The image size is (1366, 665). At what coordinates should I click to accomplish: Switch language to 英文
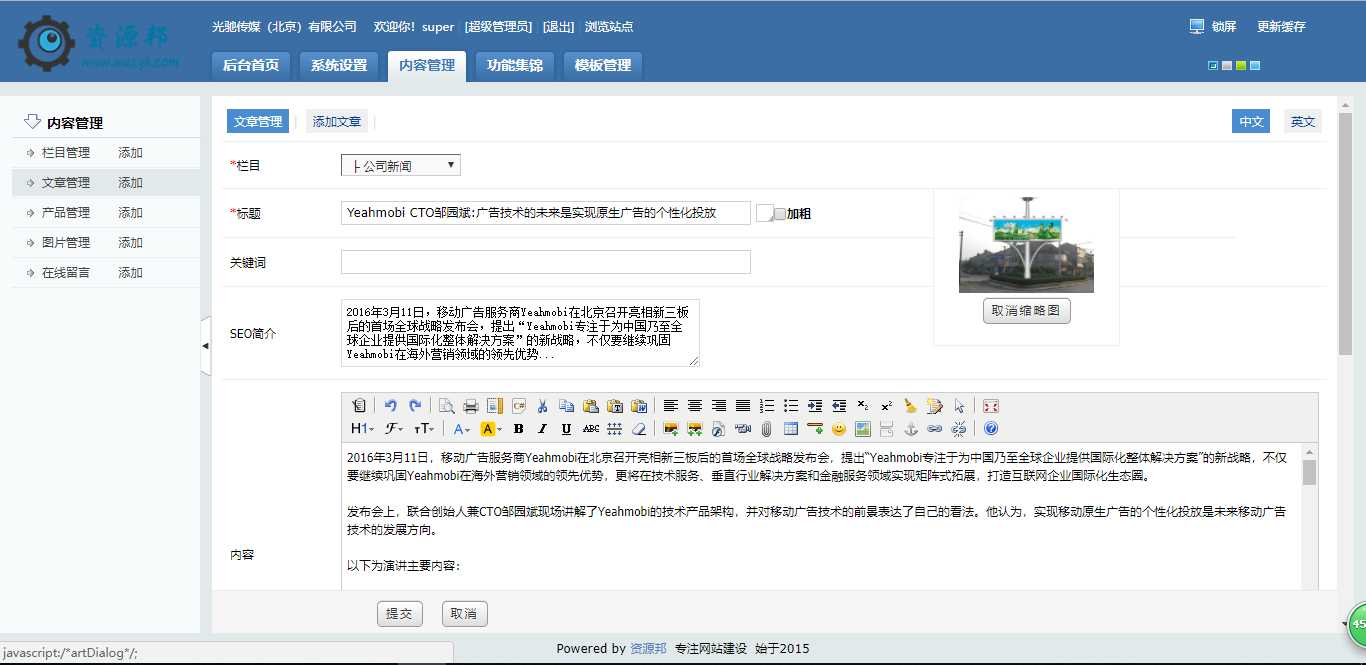click(x=1303, y=121)
